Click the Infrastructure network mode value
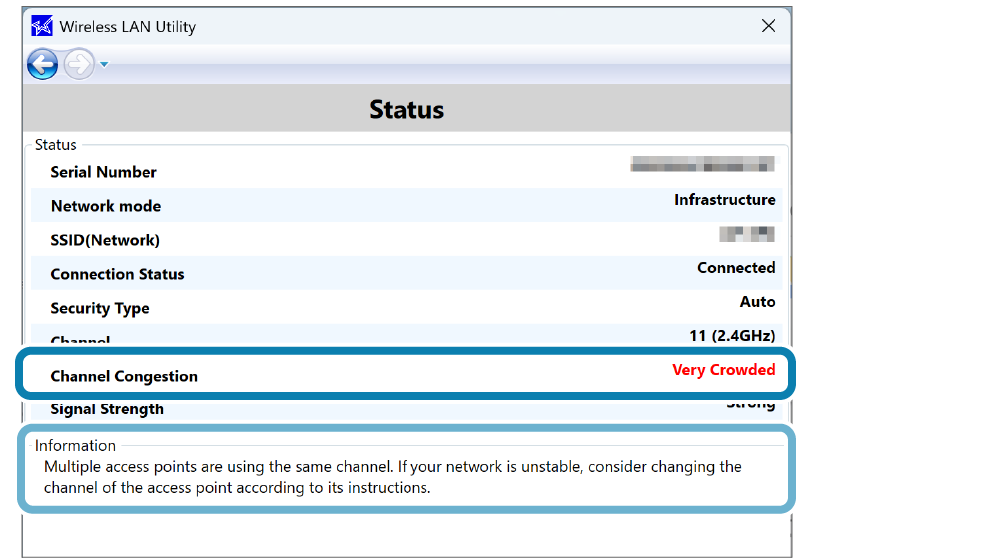The width and height of the screenshot is (1001, 558). click(724, 200)
